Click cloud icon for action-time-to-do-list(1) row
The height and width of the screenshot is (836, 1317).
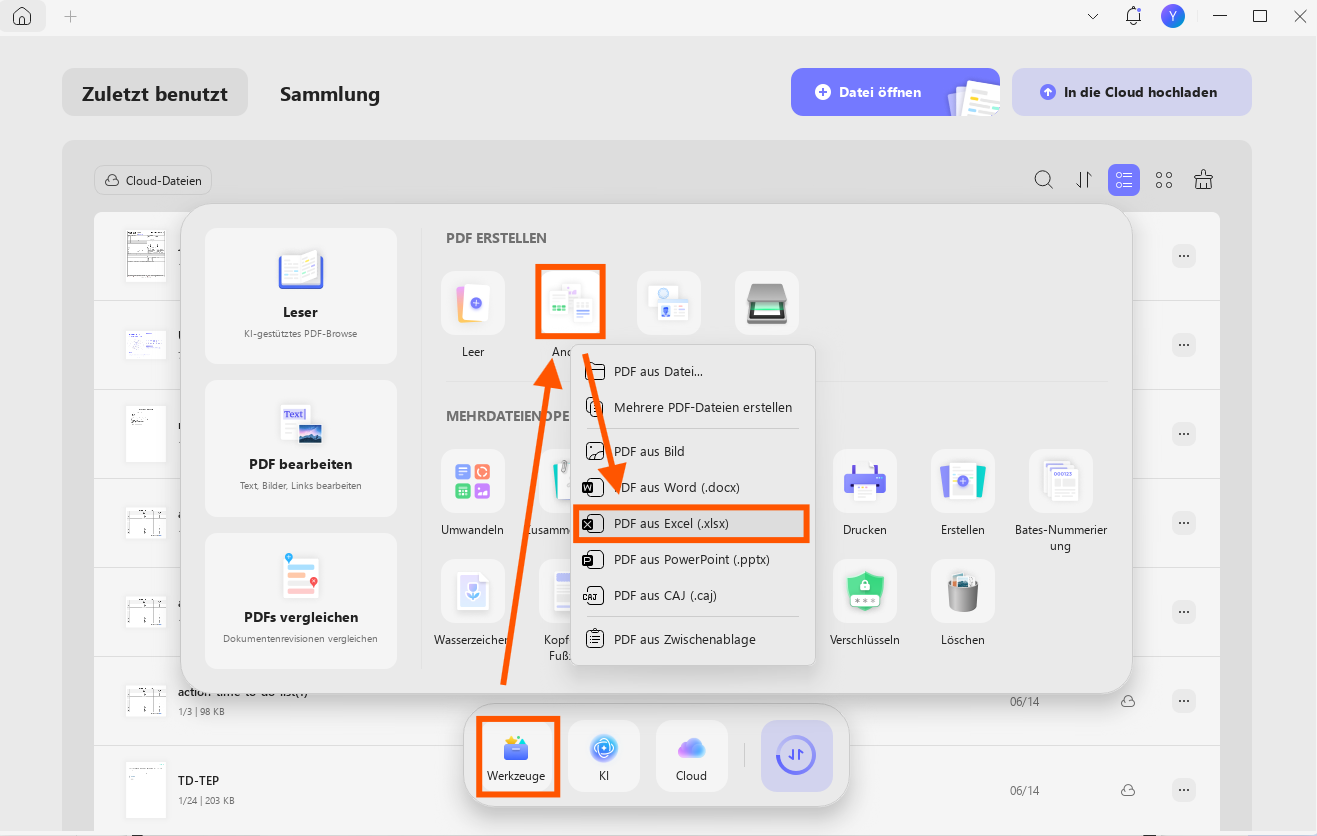coord(1128,701)
